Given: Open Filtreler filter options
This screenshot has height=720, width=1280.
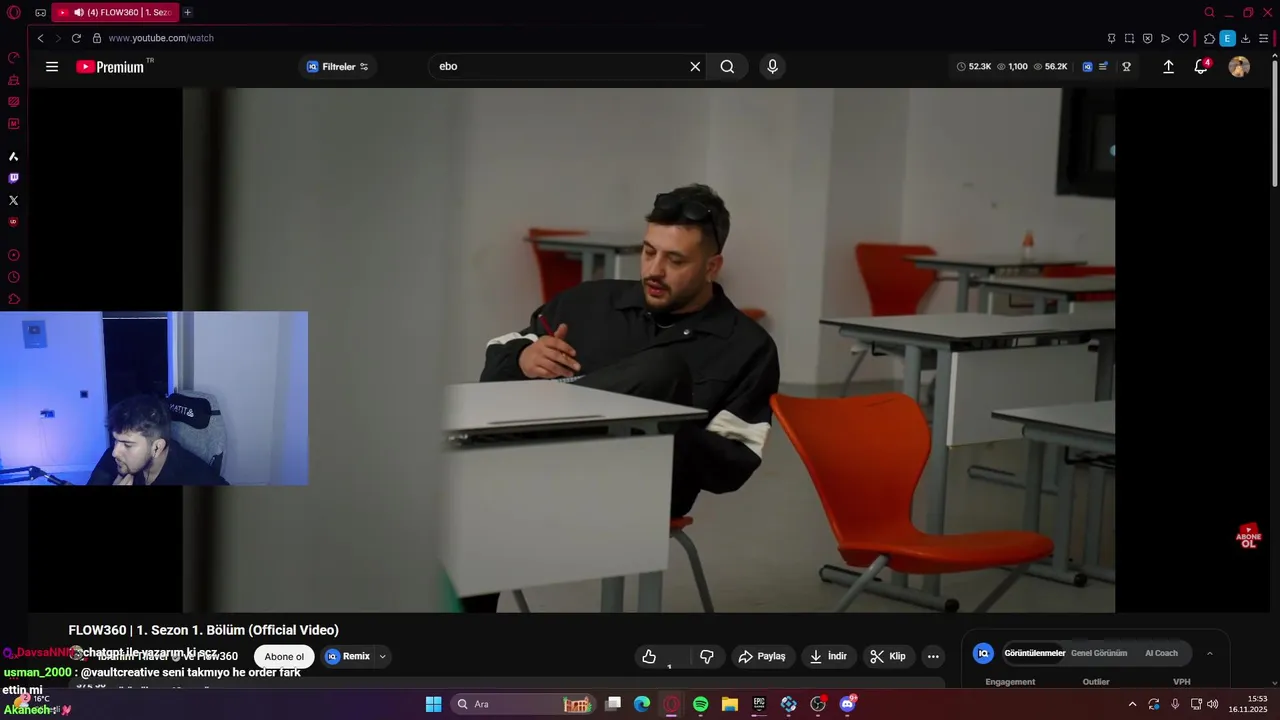Looking at the screenshot, I should point(337,67).
